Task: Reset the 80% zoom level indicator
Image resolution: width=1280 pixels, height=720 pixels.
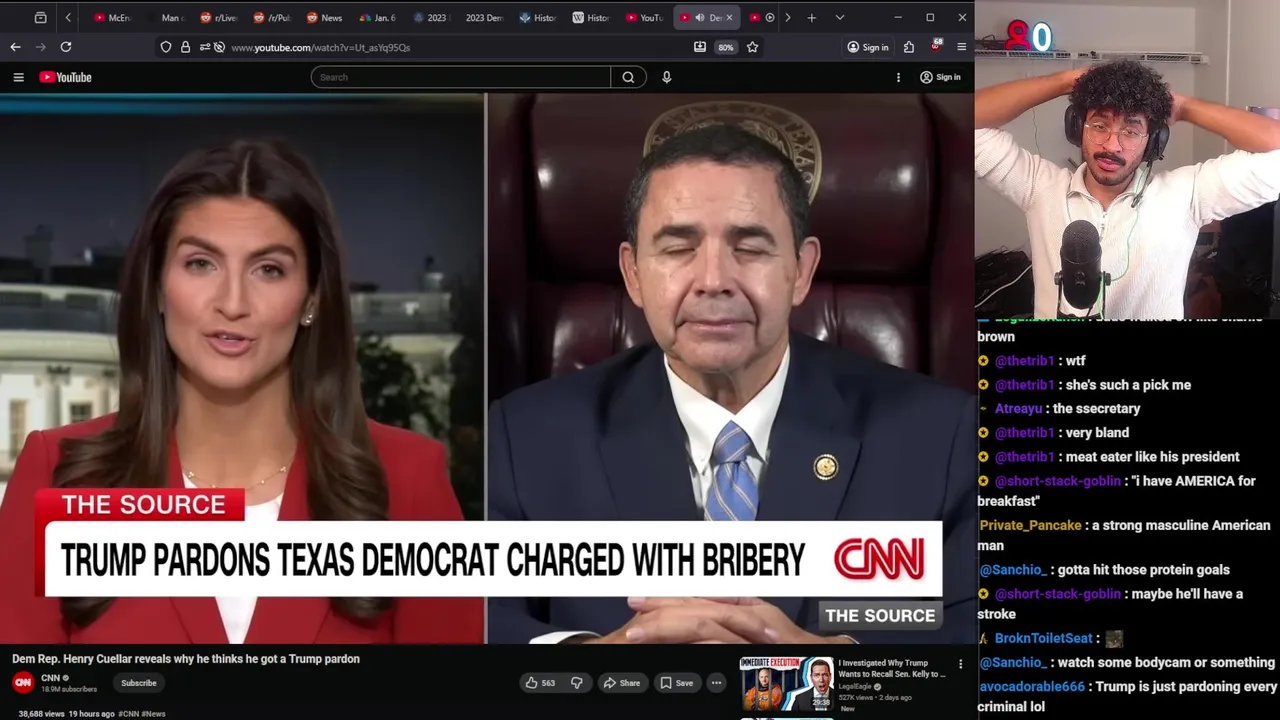Action: pyautogui.click(x=726, y=47)
